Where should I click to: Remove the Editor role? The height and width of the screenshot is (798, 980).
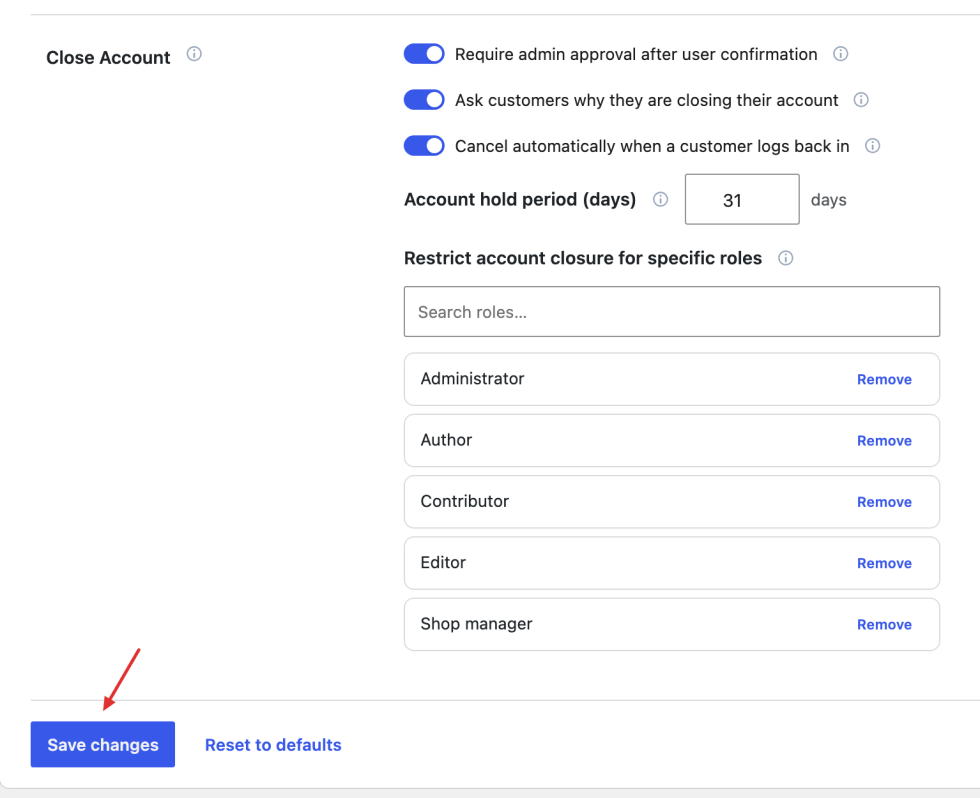point(884,563)
